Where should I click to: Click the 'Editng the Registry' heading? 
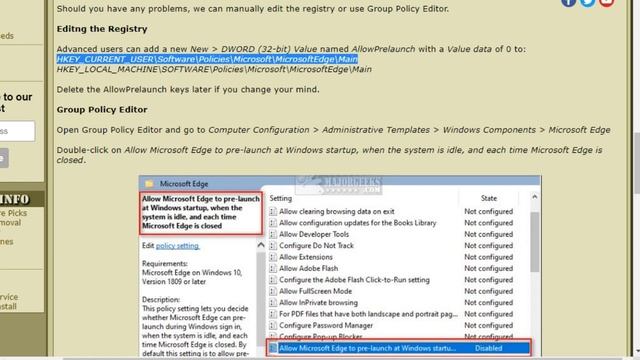point(102,29)
